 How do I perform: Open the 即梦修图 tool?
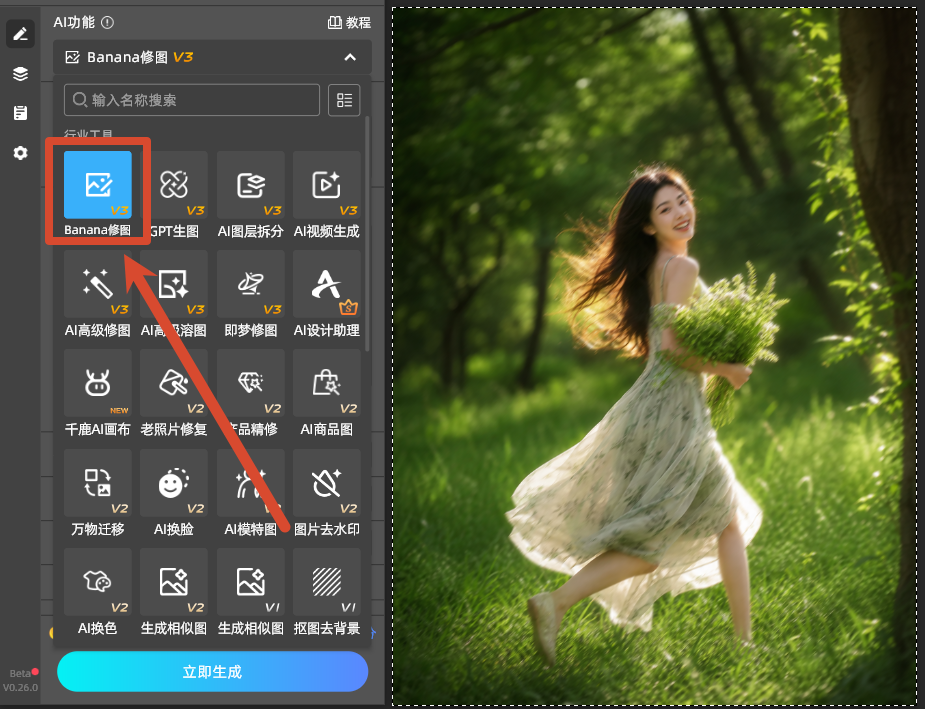251,284
